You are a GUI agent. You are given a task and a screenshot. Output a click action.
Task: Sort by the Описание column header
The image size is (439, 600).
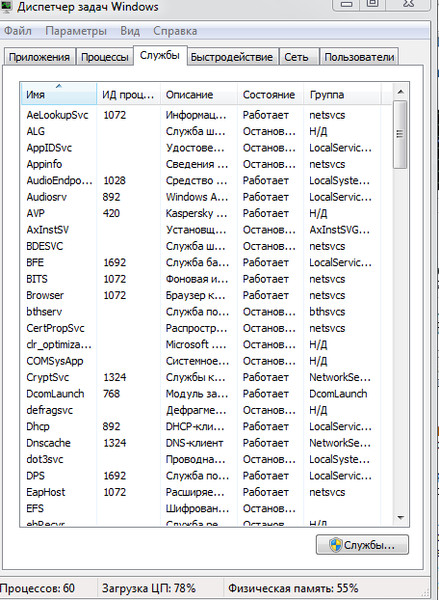pos(199,95)
